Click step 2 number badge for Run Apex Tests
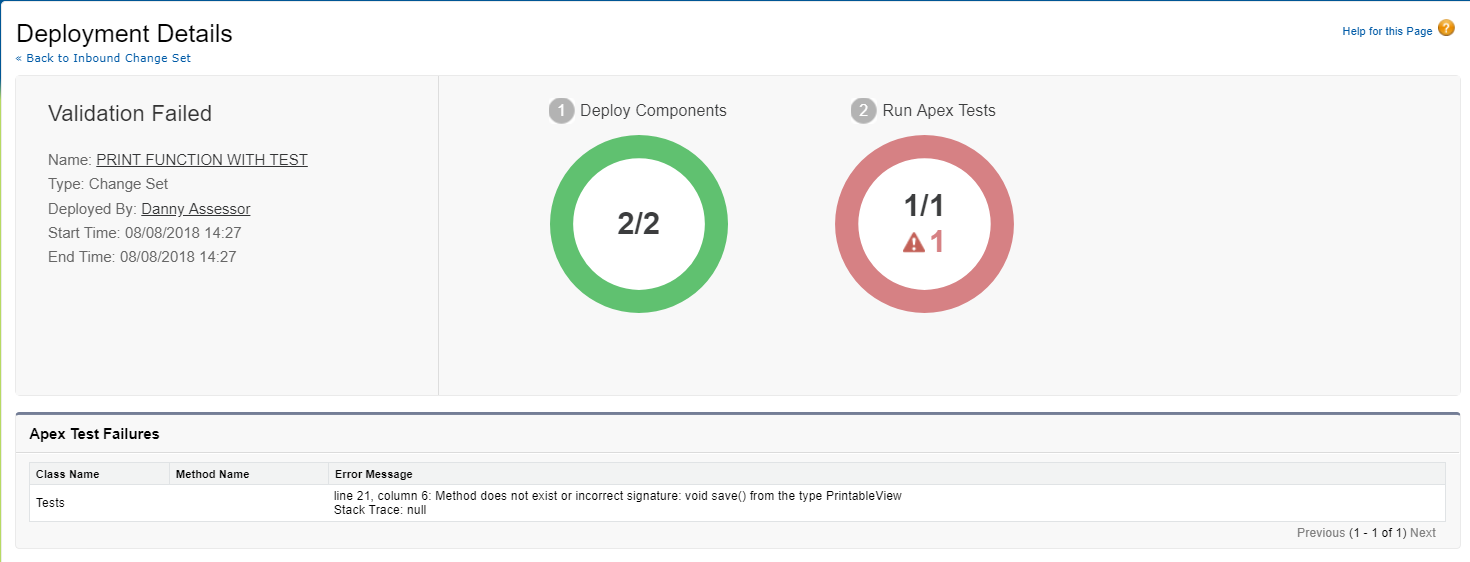 [x=864, y=111]
